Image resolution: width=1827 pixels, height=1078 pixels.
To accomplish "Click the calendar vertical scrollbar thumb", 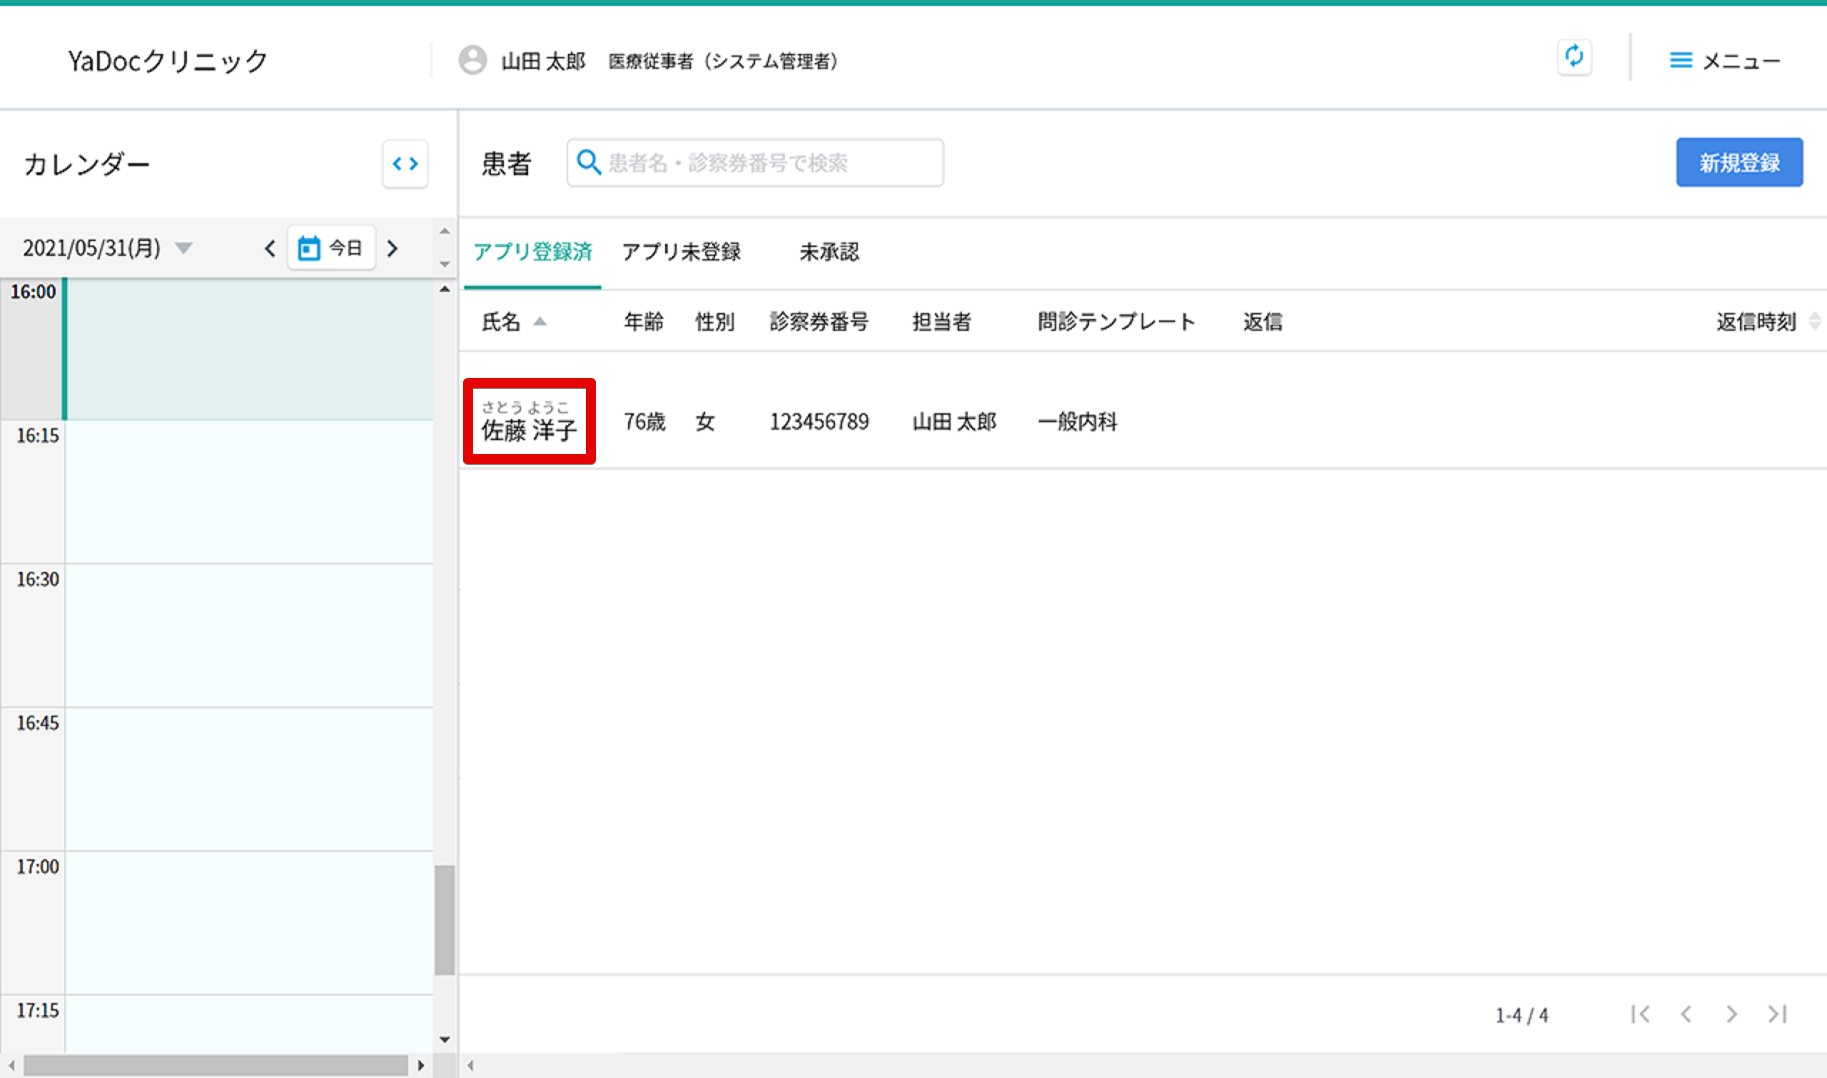I will pos(445,919).
